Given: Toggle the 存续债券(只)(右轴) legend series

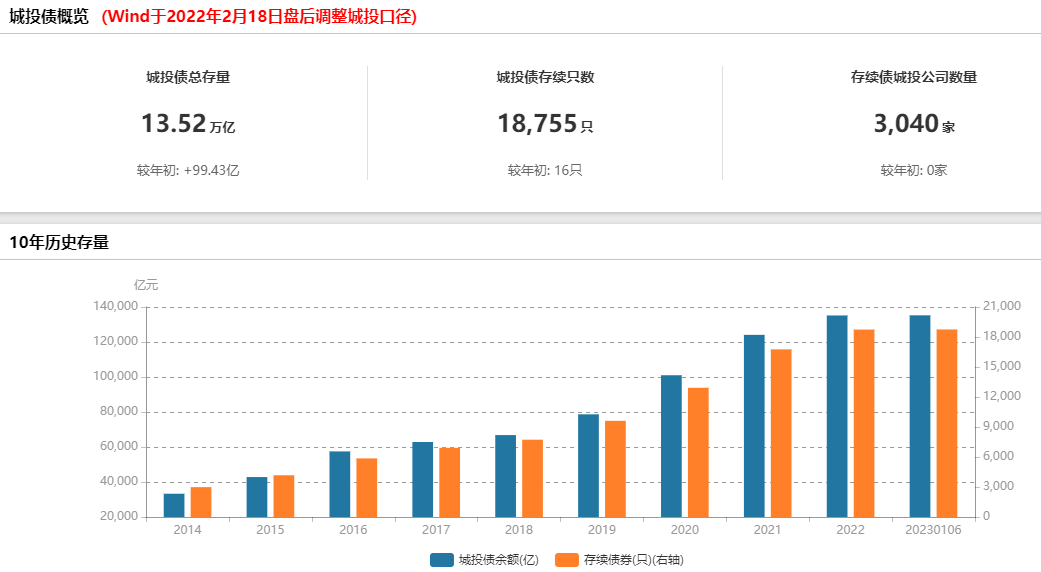Looking at the screenshot, I should pos(619,560).
